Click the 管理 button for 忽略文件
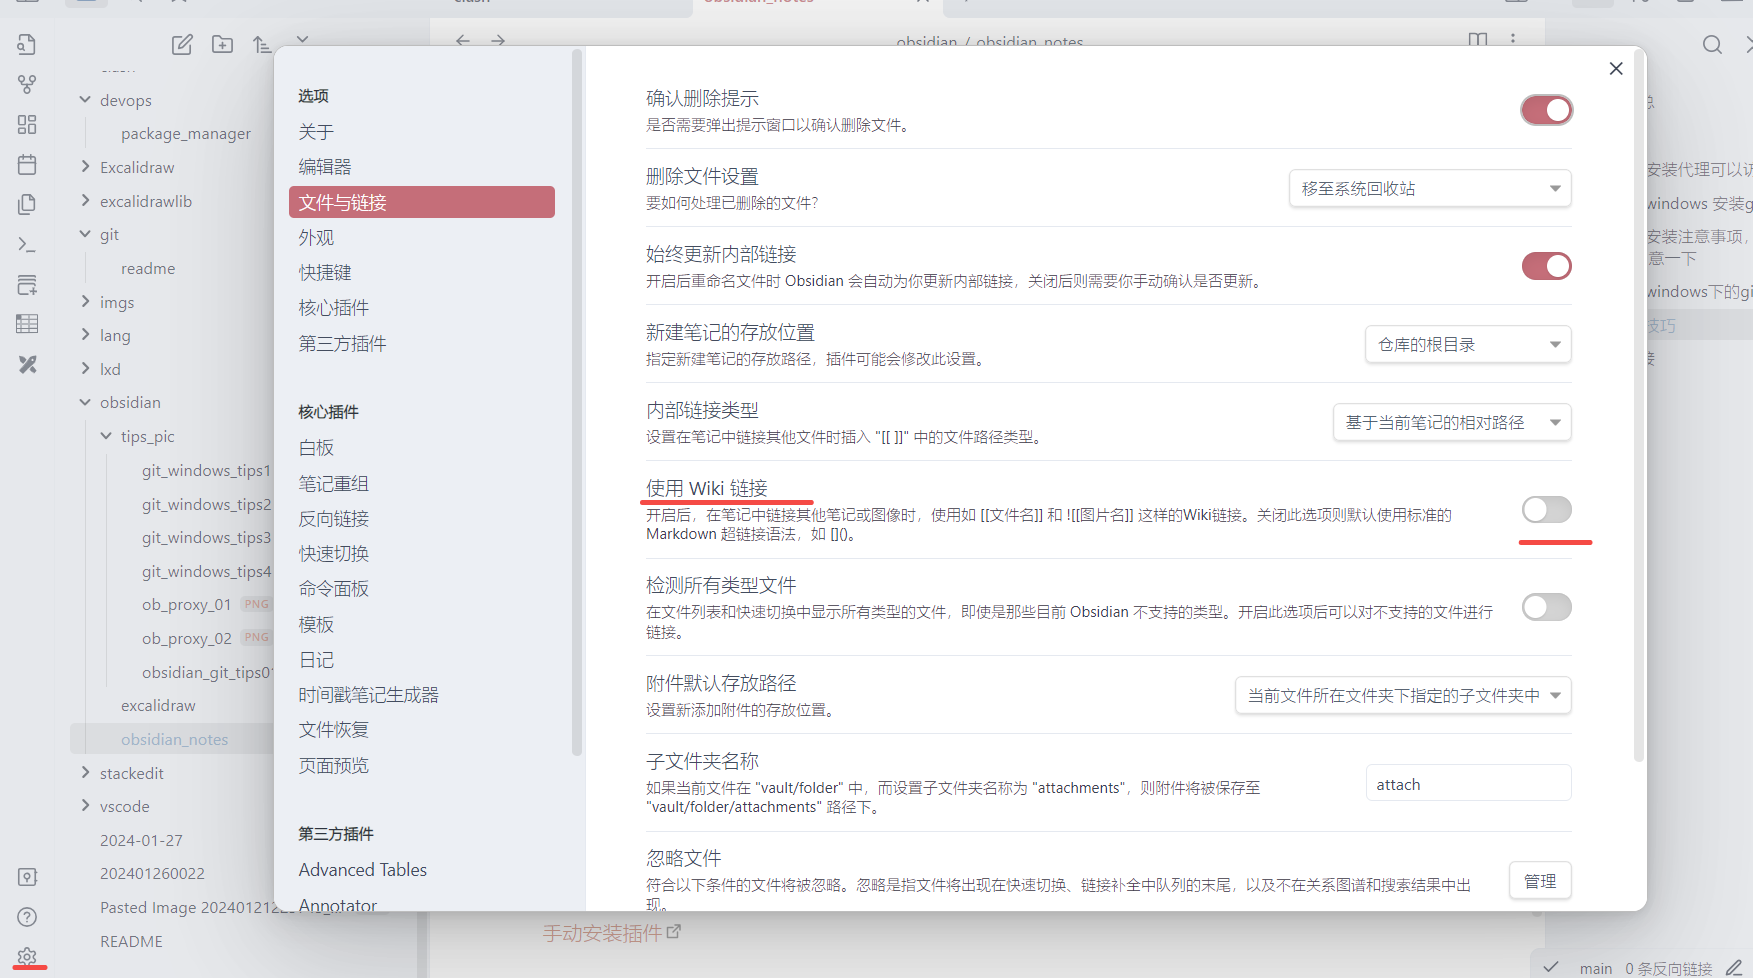 [1539, 881]
